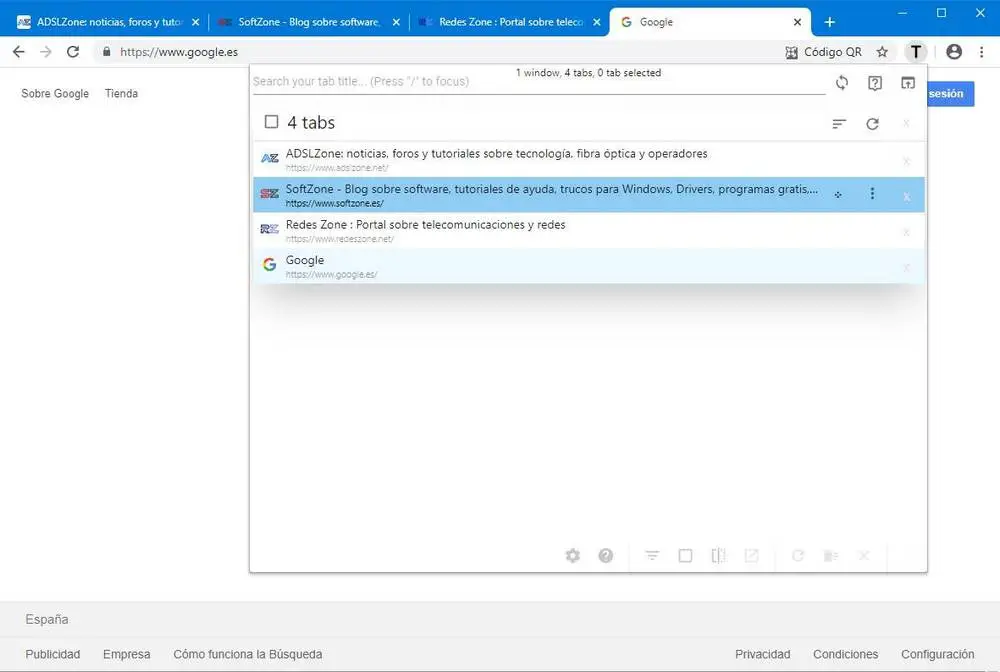Open the Chrome three-dot menu
Screen dimensions: 1000x672
point(982,52)
